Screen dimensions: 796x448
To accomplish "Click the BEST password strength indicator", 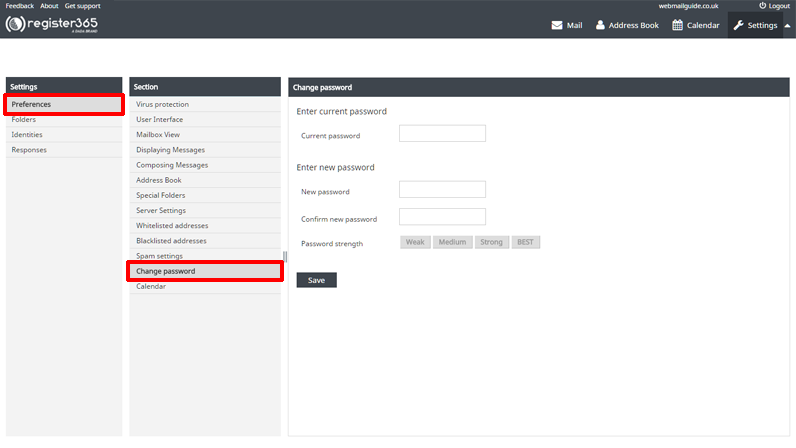I will [525, 242].
